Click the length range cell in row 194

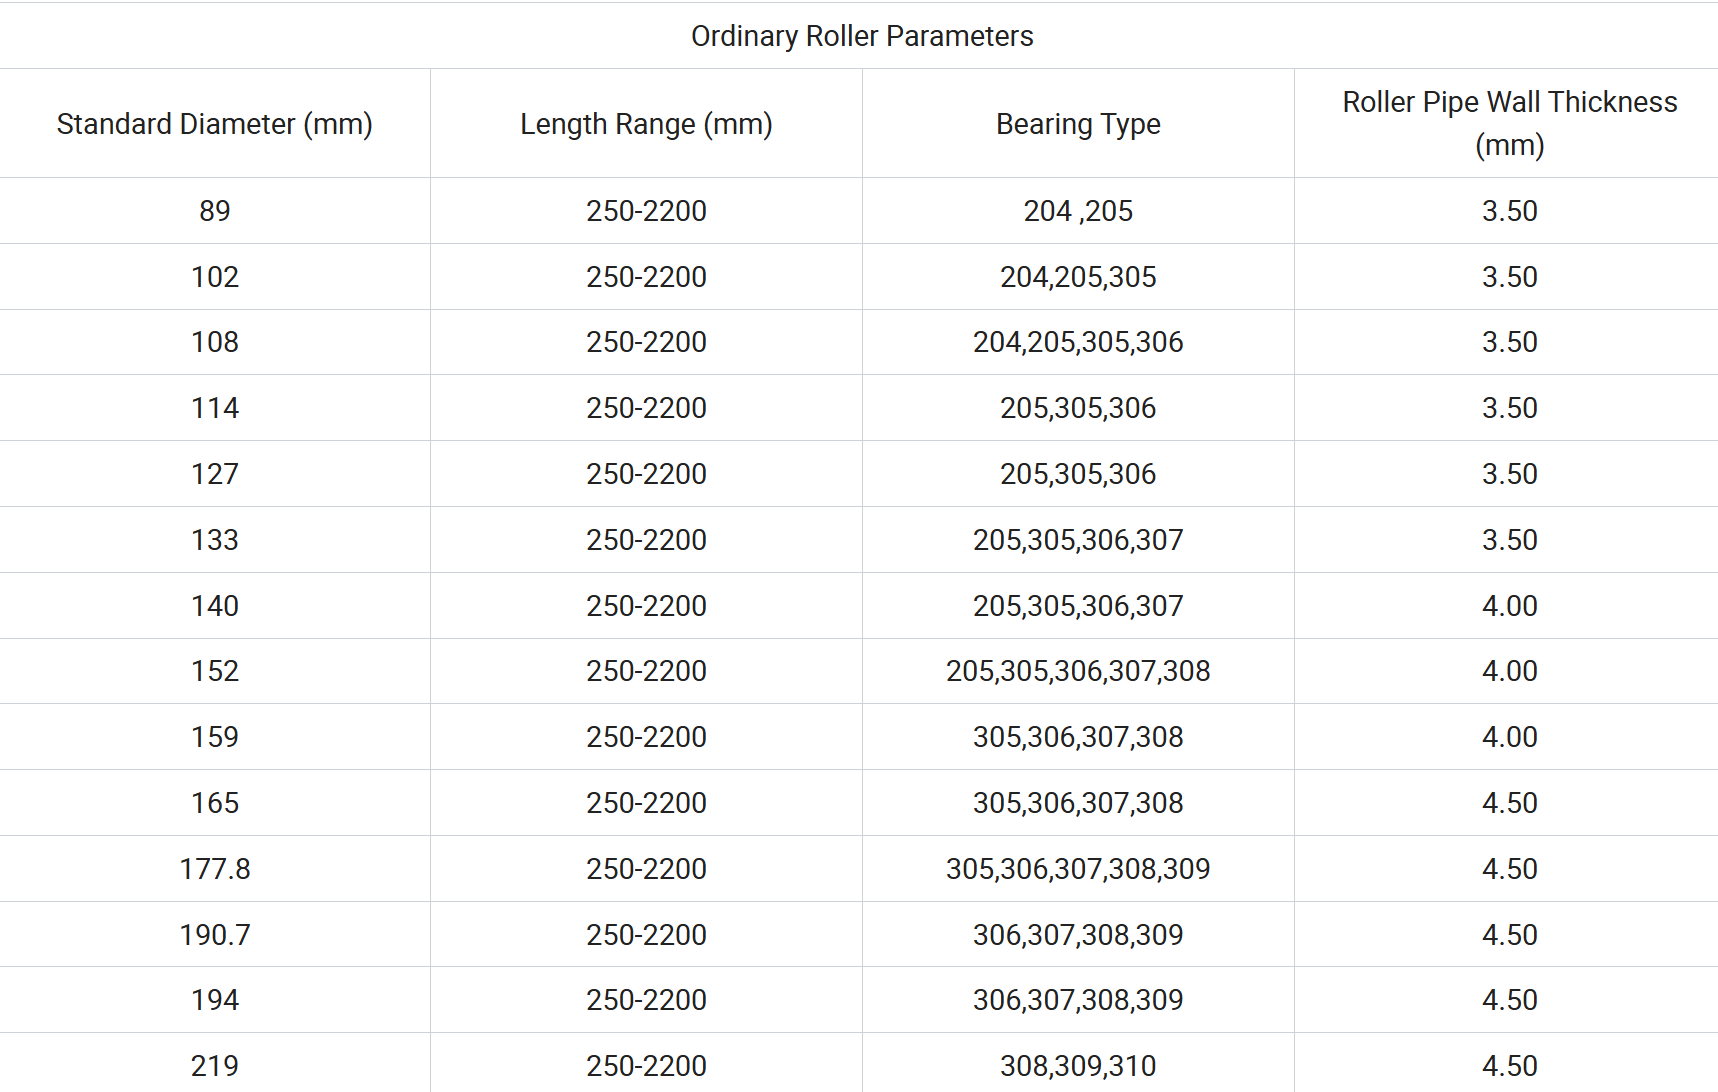[646, 1000]
